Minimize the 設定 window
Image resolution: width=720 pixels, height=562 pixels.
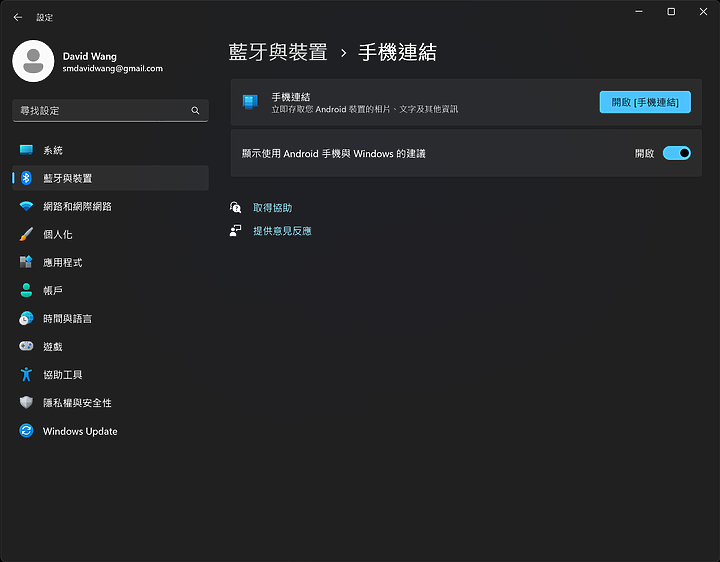click(x=639, y=11)
